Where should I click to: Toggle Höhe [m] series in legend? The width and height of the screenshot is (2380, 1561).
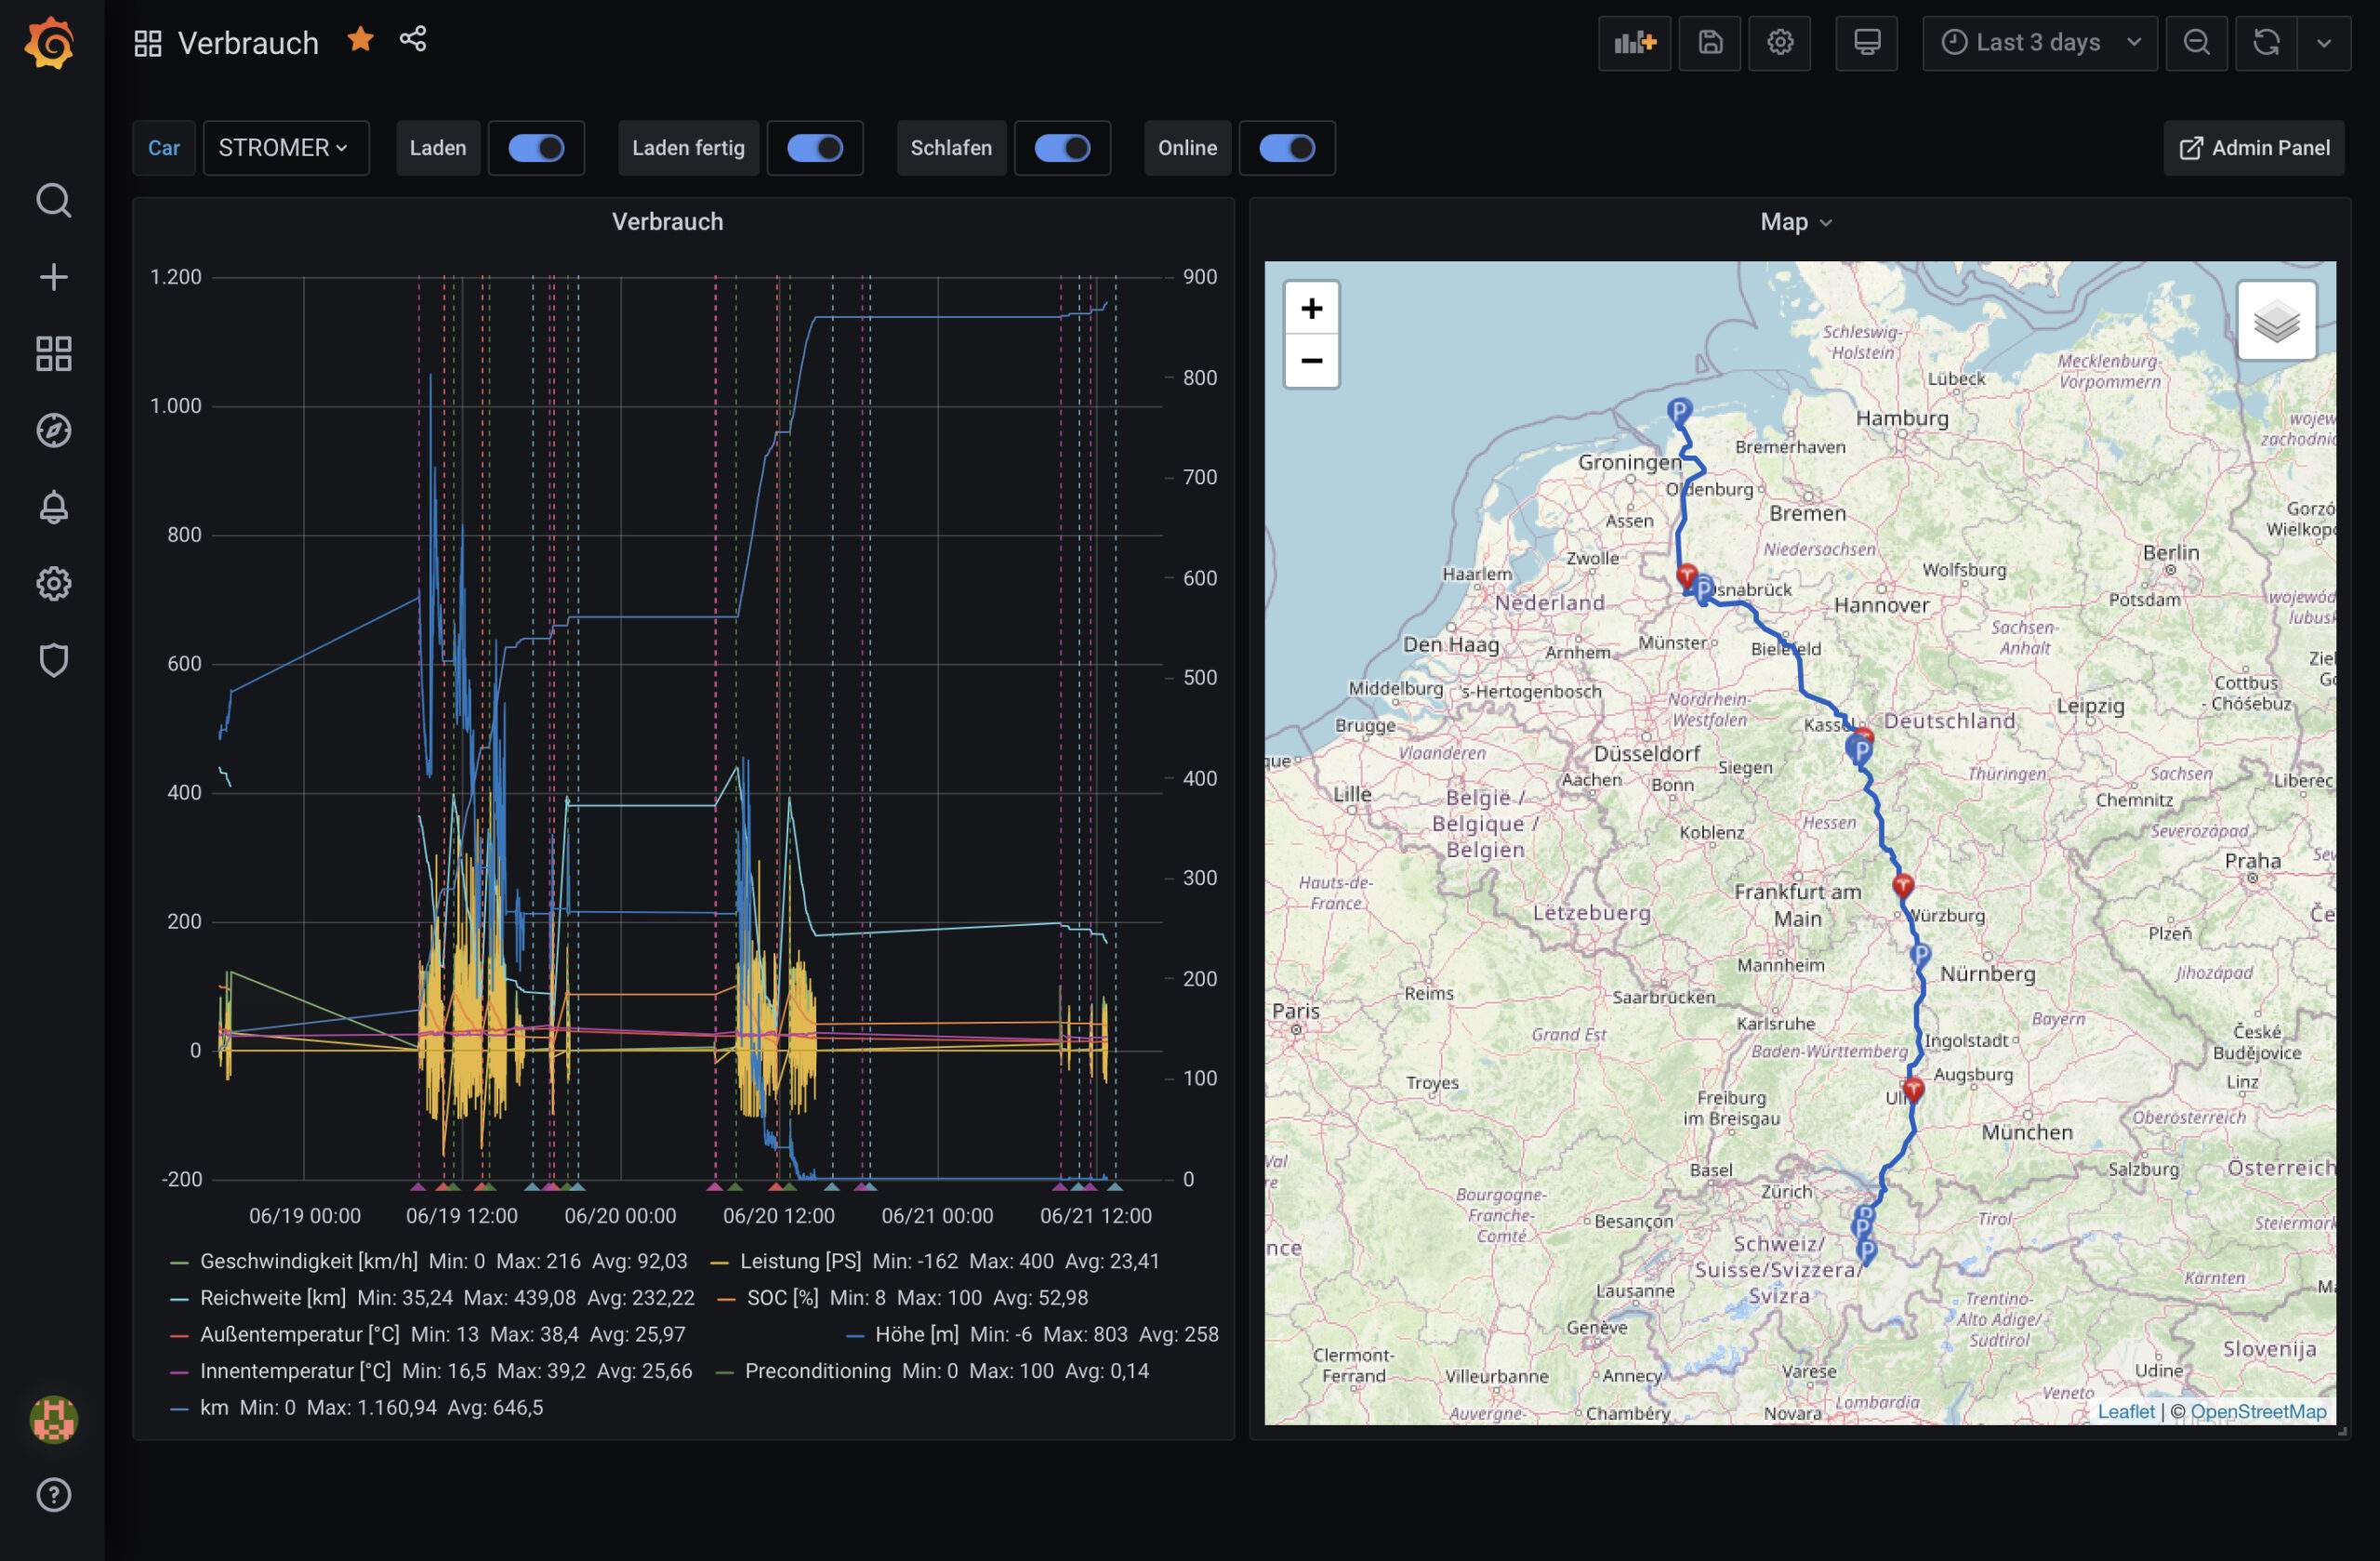pos(915,1334)
